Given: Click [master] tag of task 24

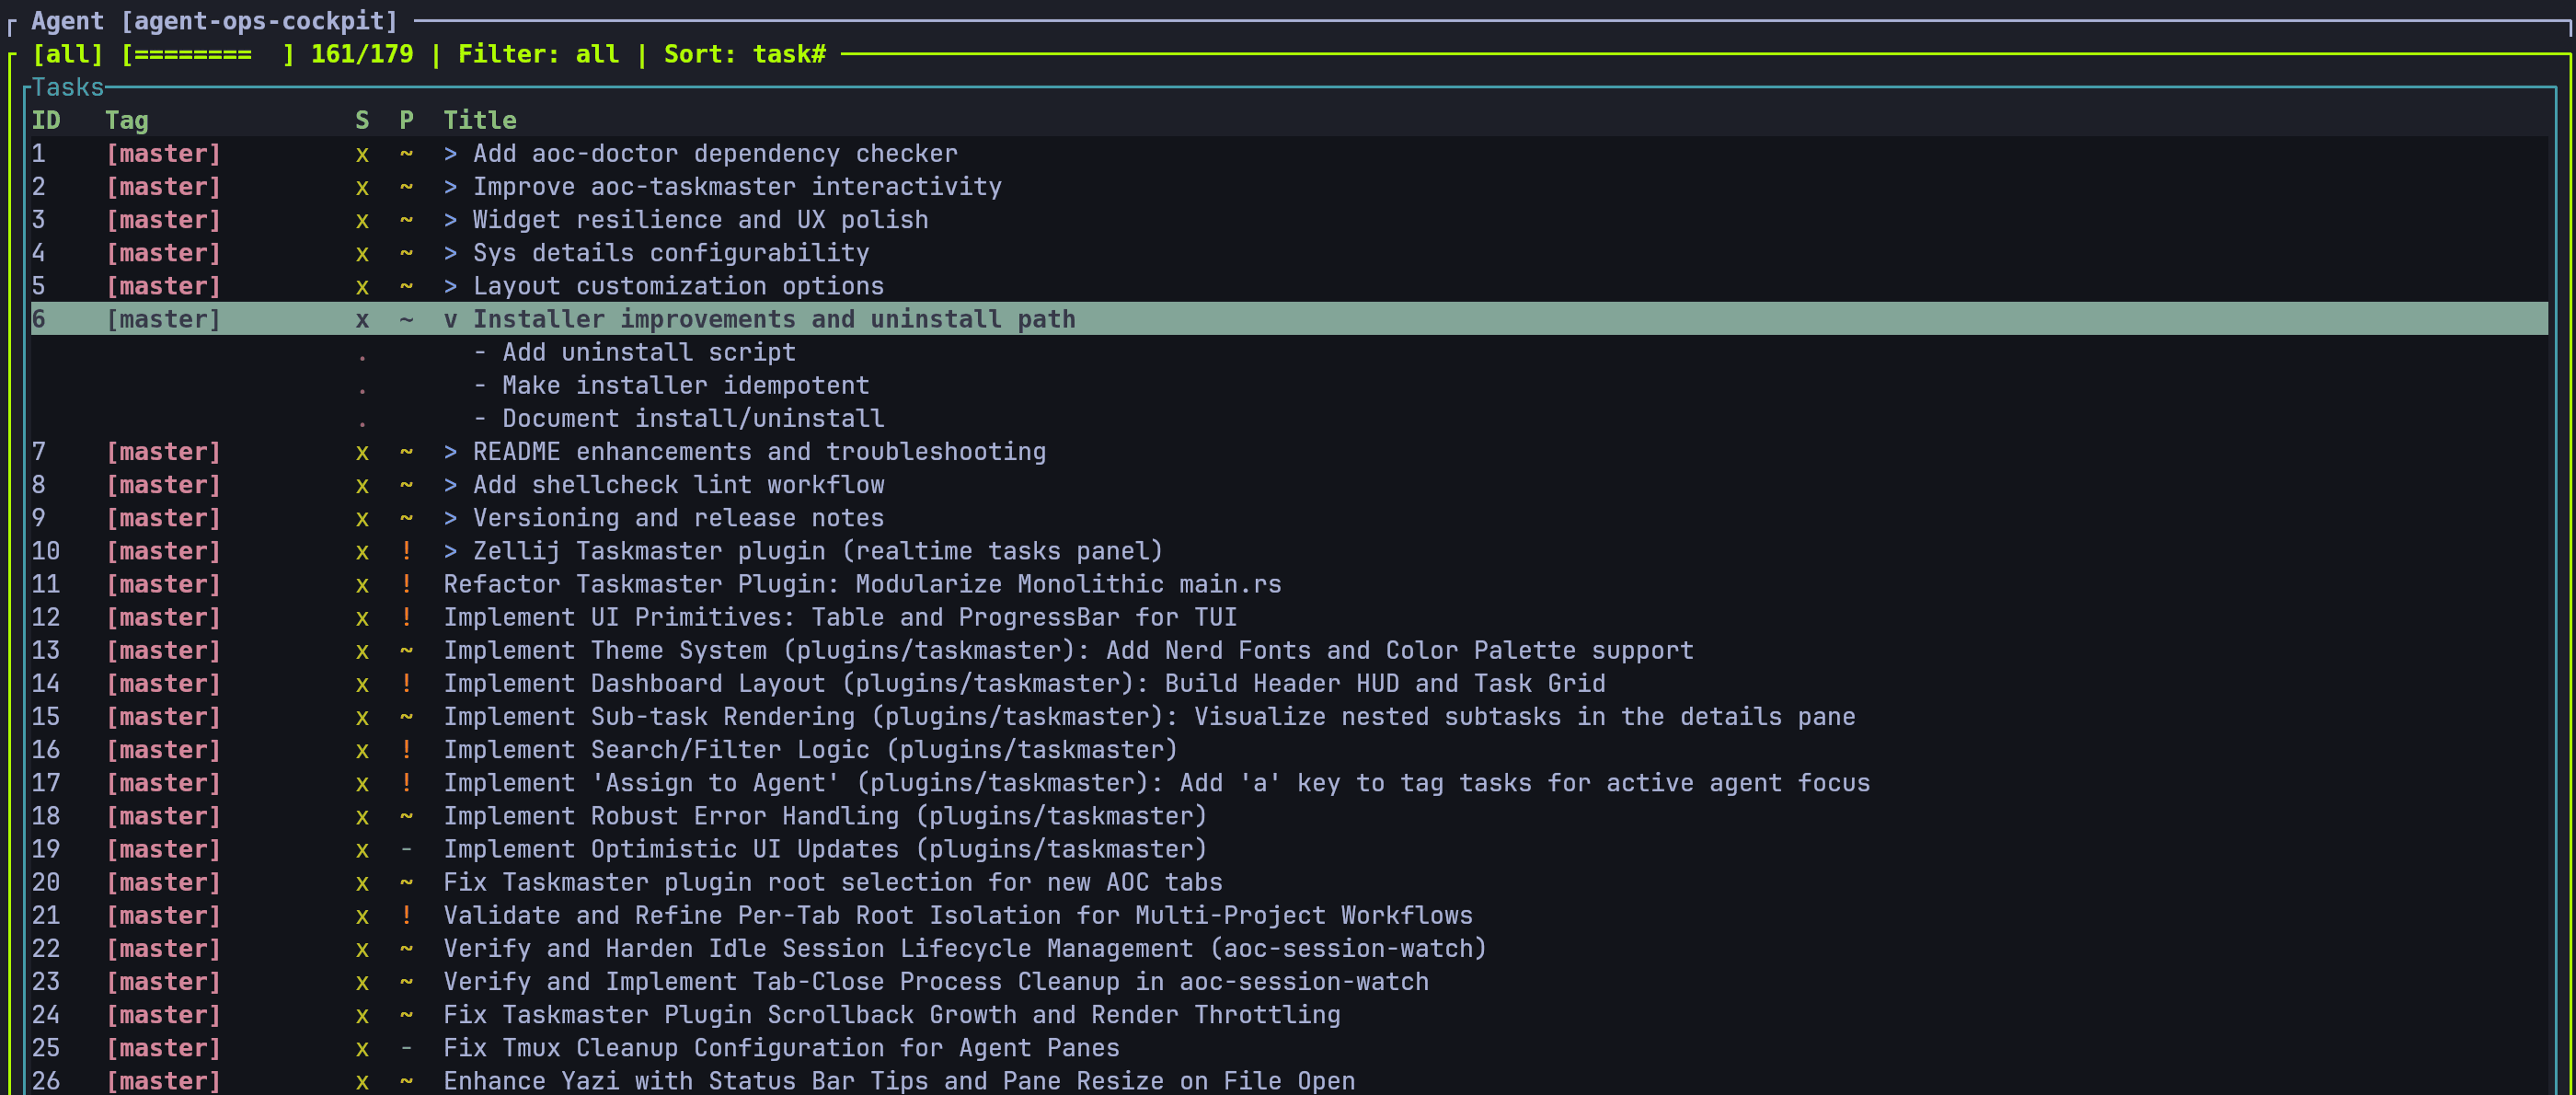Looking at the screenshot, I should tap(164, 1014).
